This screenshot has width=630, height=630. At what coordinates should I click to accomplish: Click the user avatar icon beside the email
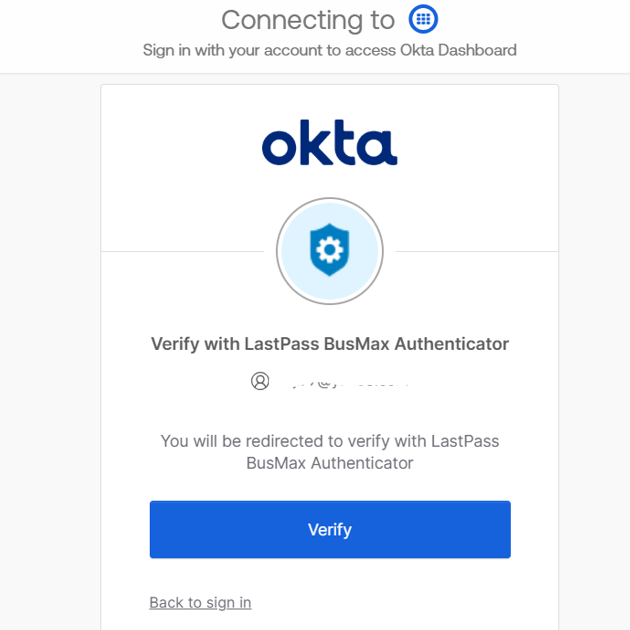tap(260, 381)
